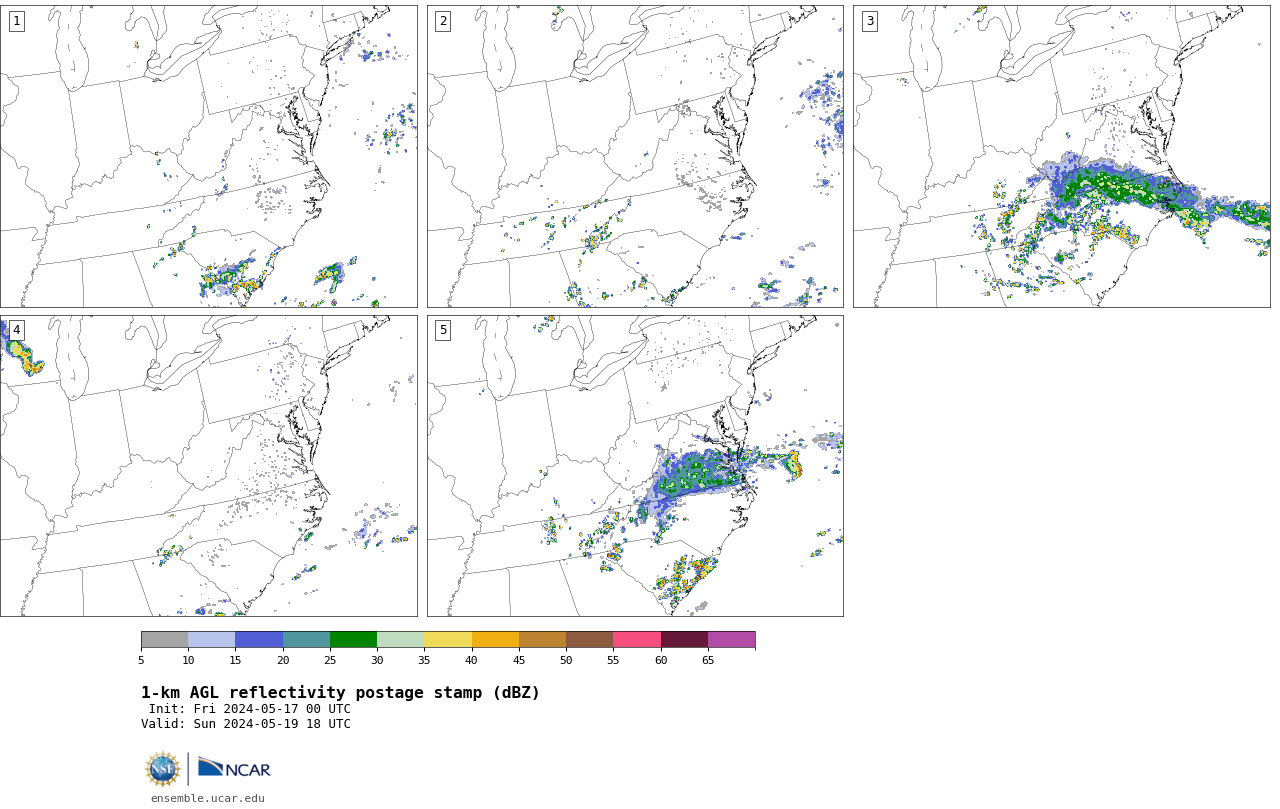
Task: Click the colorbar tick label 50
Action: [x=566, y=660]
